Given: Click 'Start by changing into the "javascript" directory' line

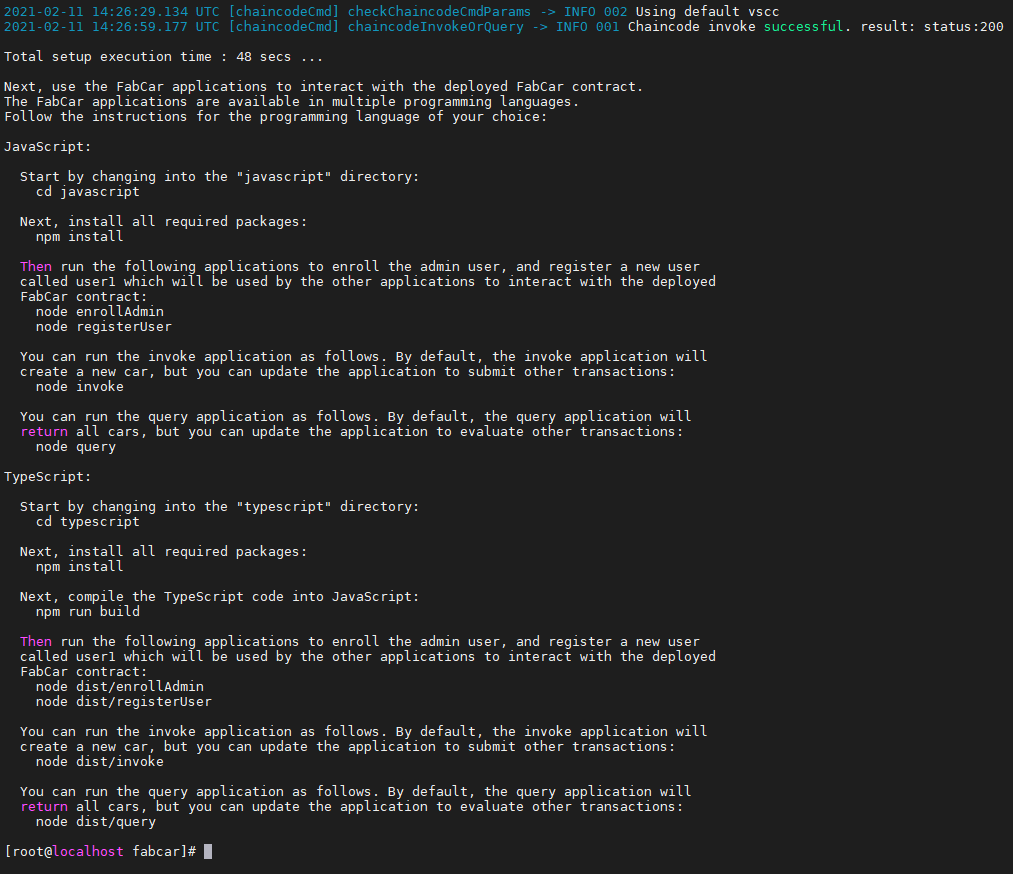Looking at the screenshot, I should pos(220,177).
